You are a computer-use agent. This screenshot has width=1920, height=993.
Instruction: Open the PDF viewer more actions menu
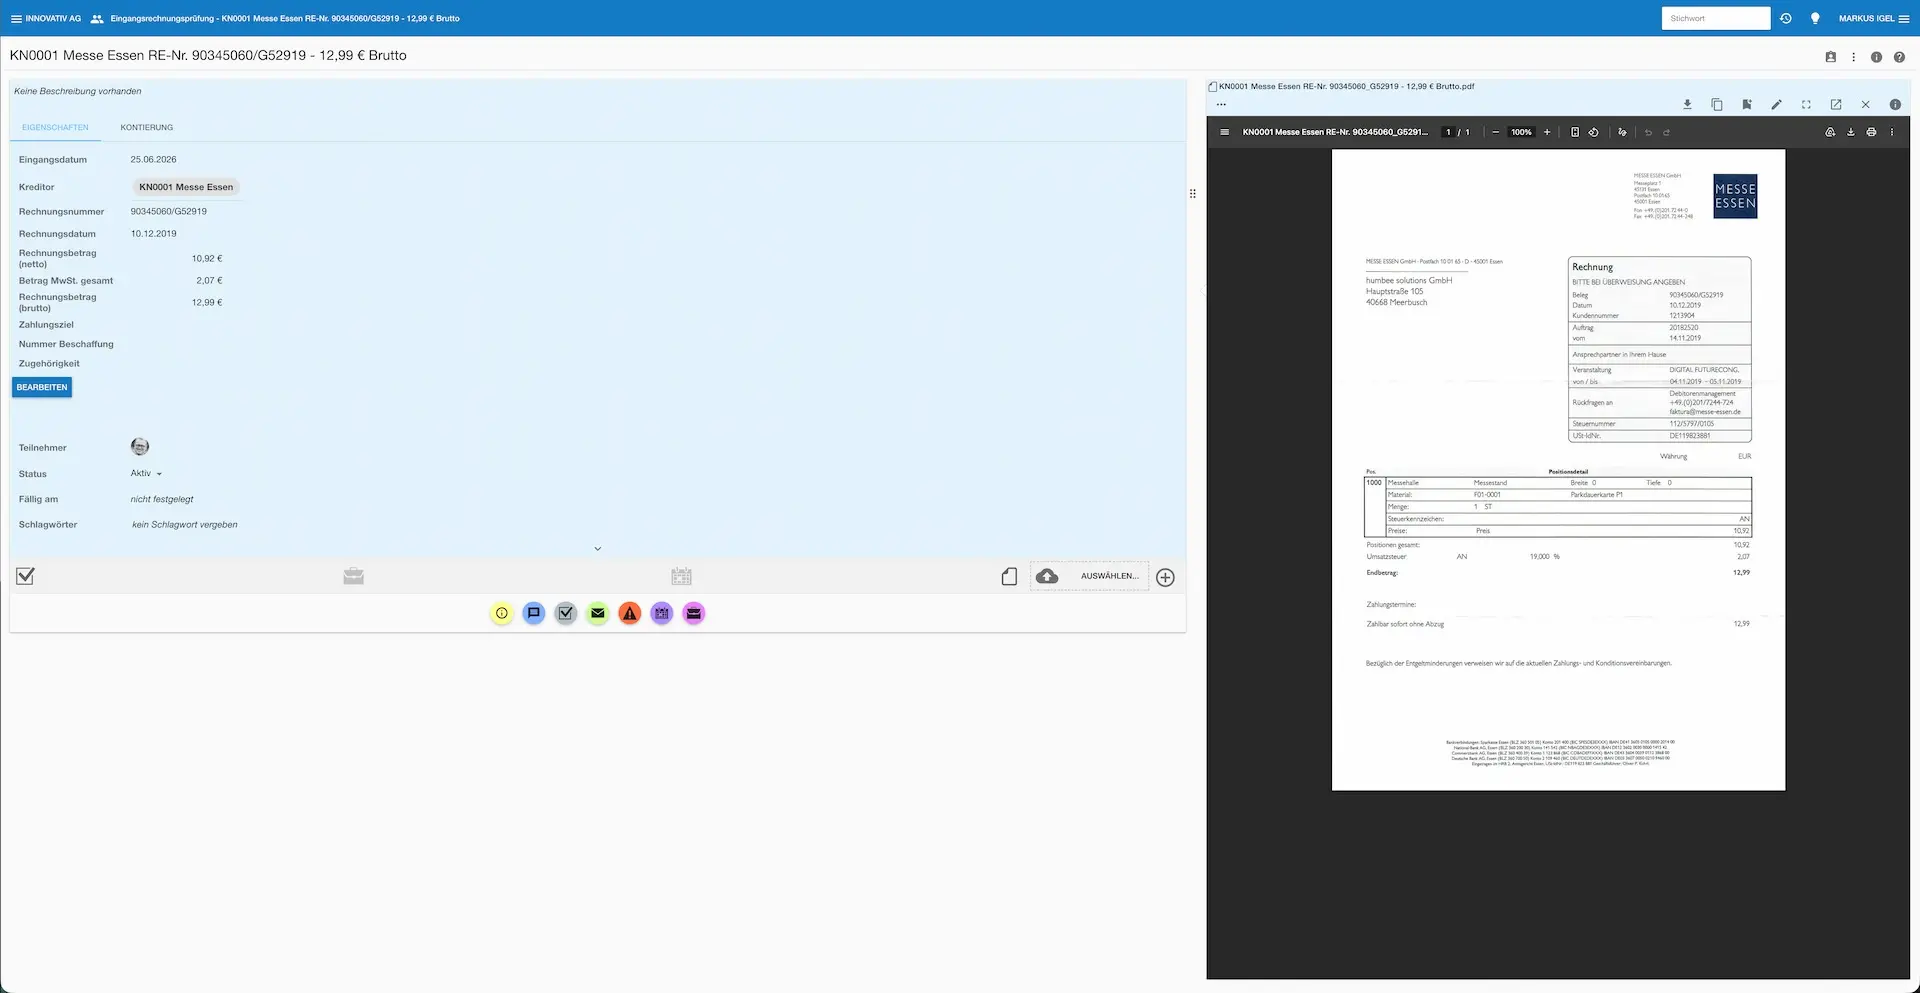point(1891,132)
